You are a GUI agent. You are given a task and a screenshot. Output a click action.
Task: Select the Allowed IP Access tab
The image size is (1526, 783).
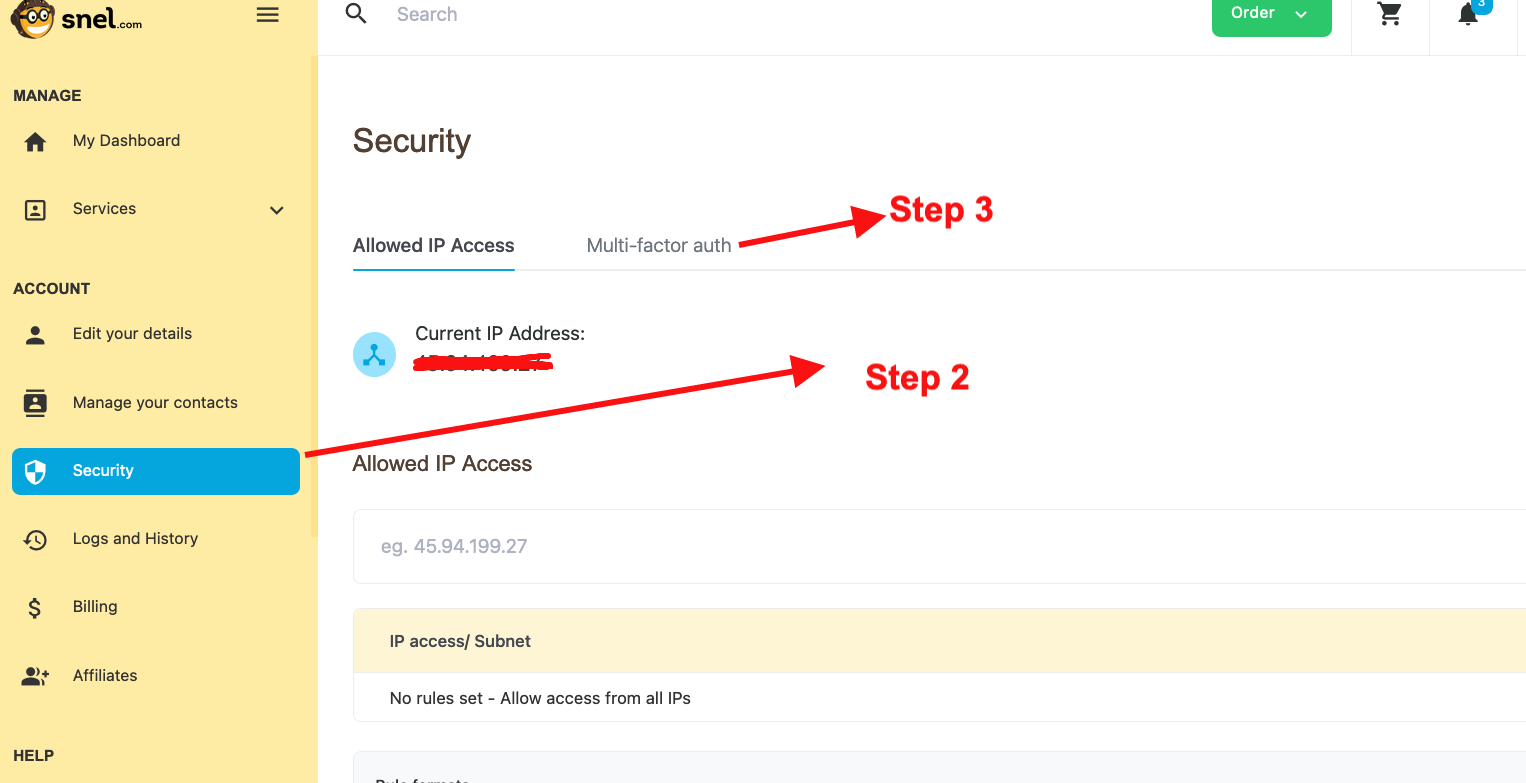coord(433,246)
